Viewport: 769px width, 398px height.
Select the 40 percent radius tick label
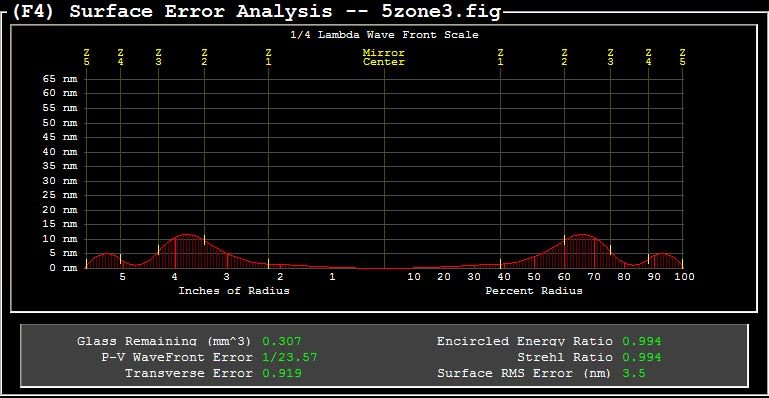pos(504,276)
